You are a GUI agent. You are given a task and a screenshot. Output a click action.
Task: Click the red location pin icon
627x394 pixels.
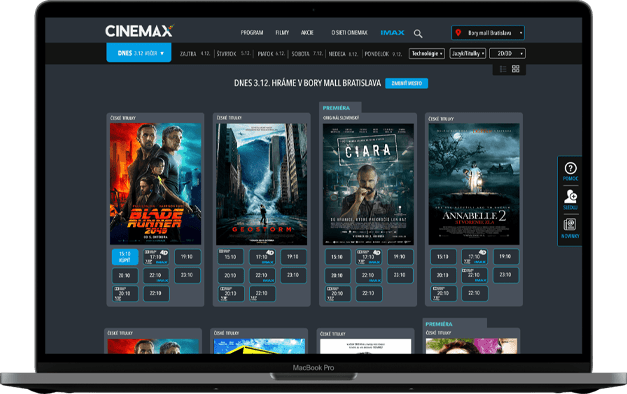[x=458, y=33]
